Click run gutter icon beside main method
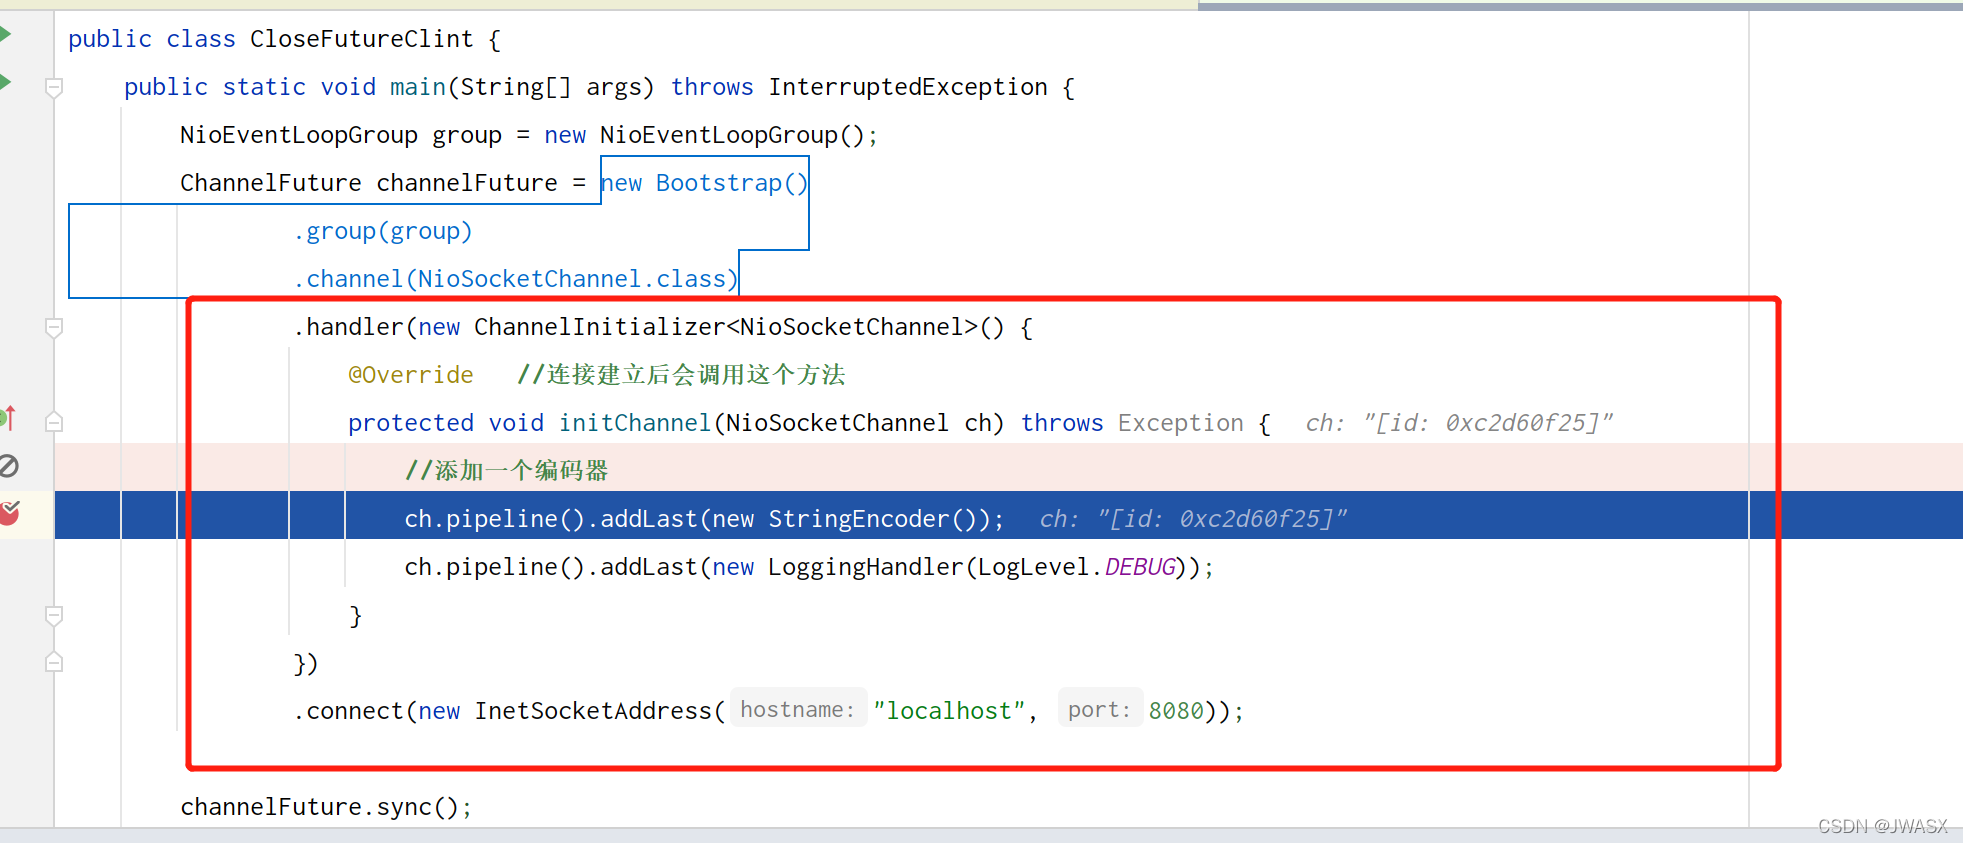This screenshot has width=1963, height=843. (x=5, y=82)
